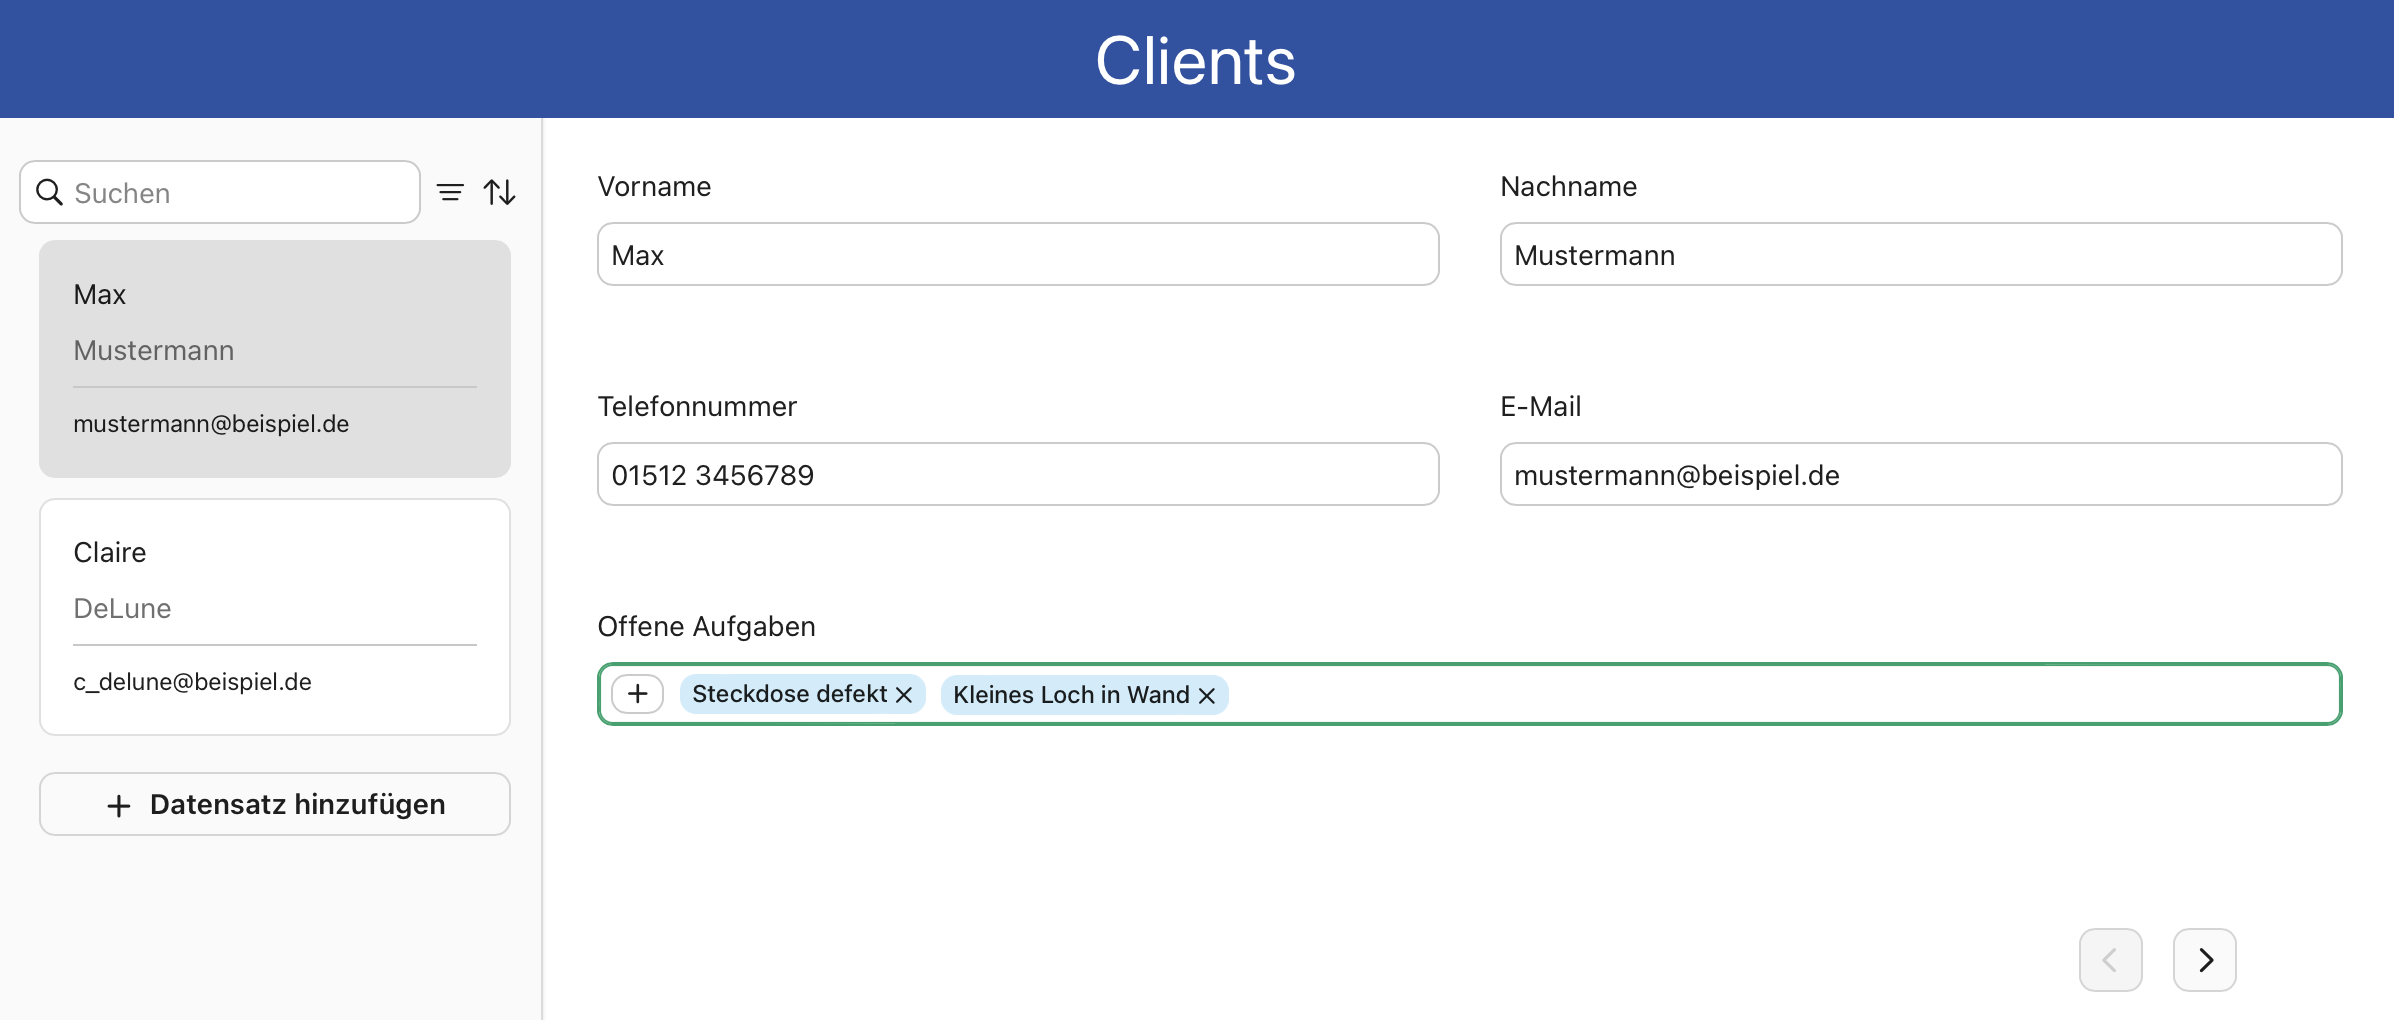Switch to Claire DeLune's record
Image resolution: width=2394 pixels, height=1020 pixels.
(274, 616)
